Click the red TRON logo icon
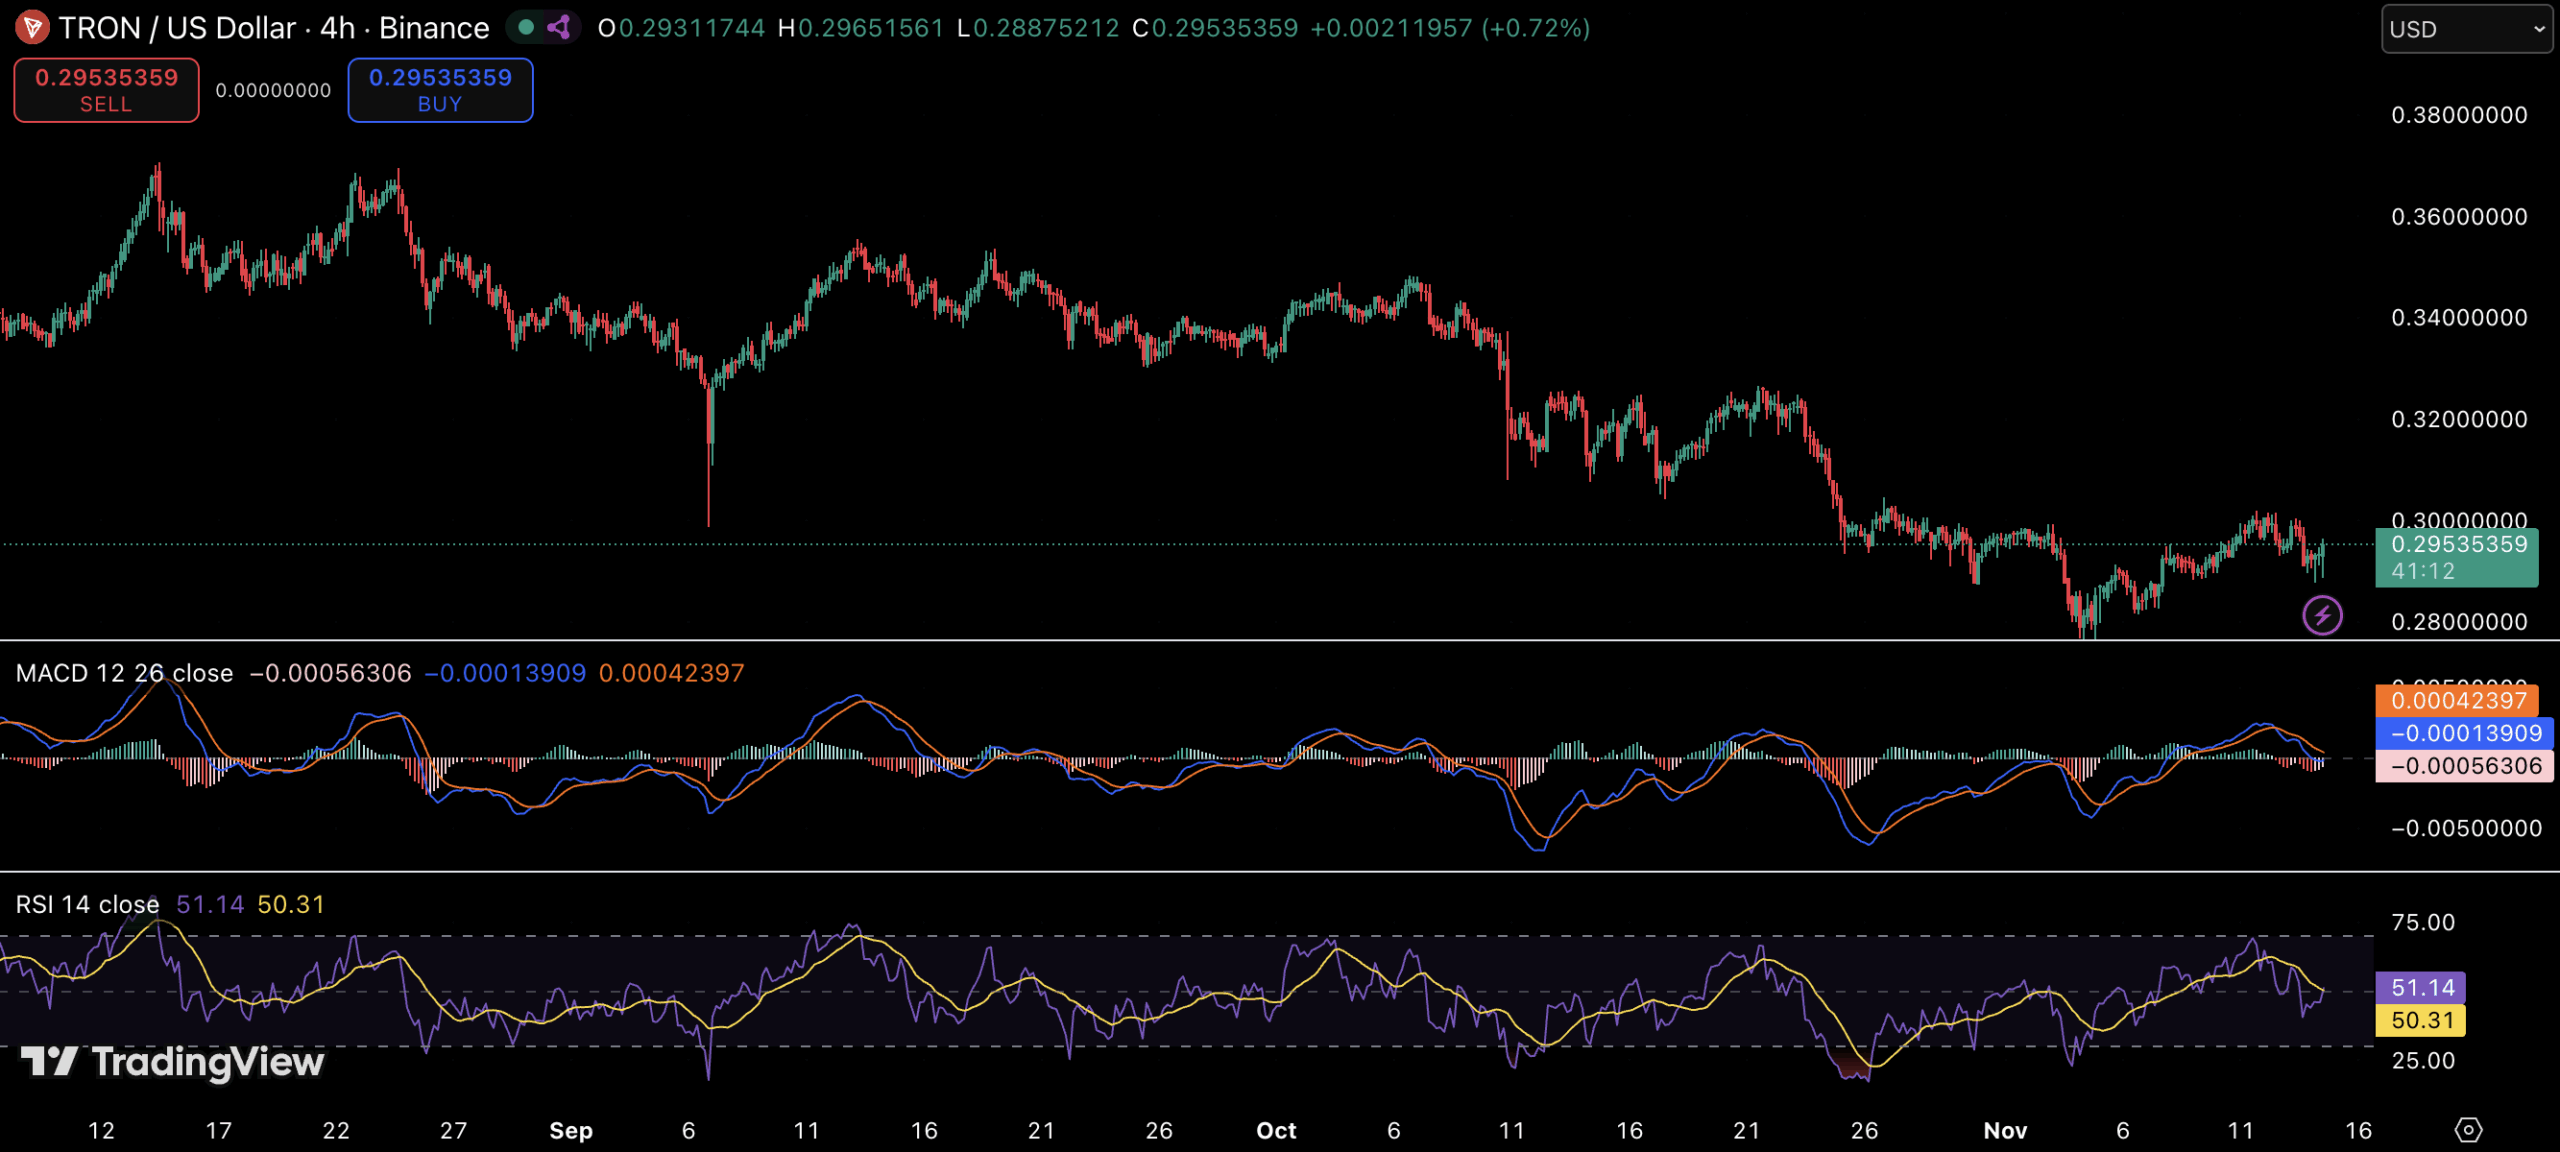The height and width of the screenshot is (1152, 2560). point(32,27)
